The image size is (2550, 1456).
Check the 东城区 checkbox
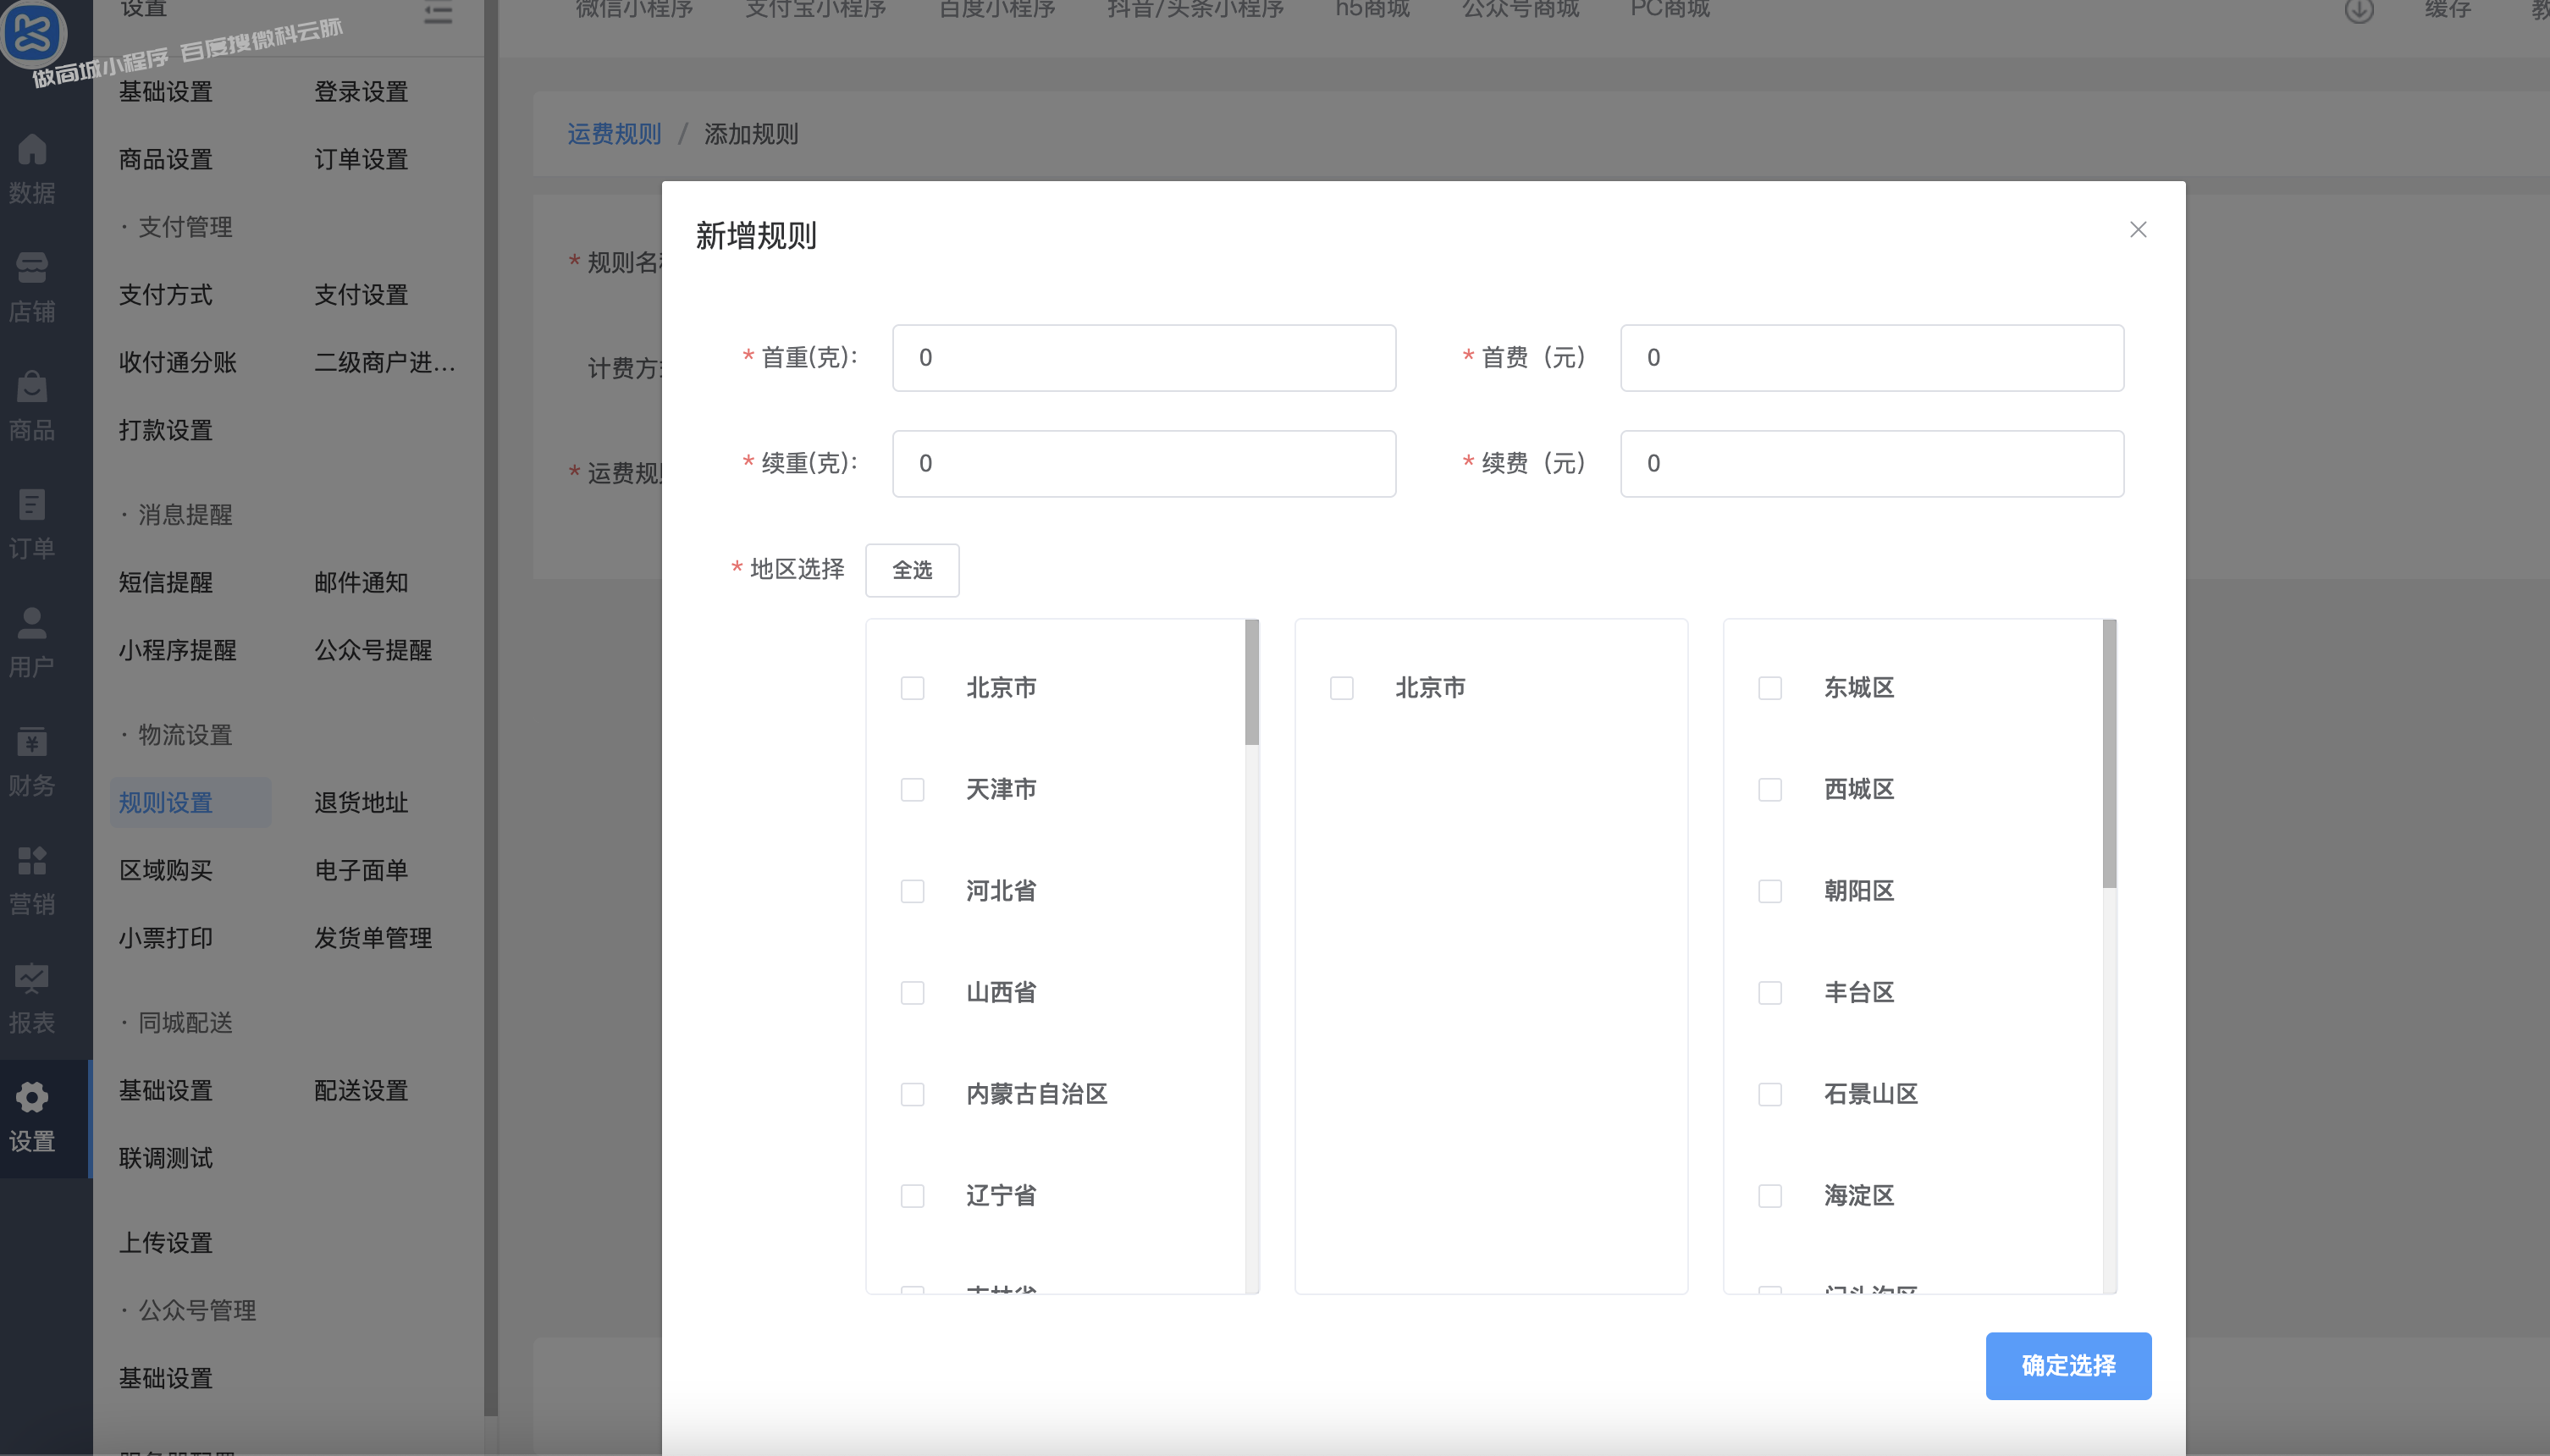tap(1770, 688)
